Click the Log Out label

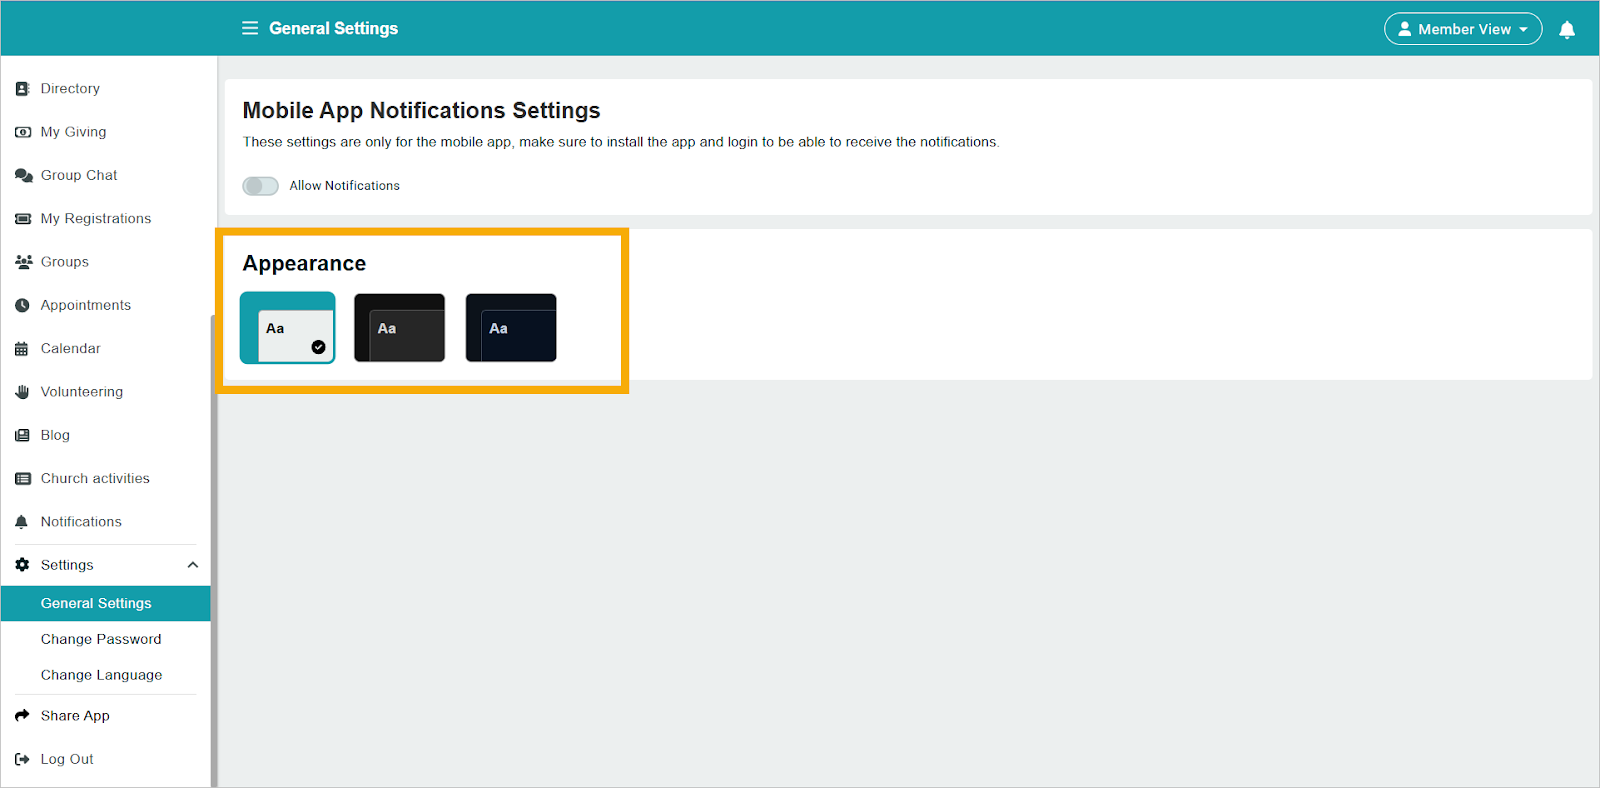[67, 759]
